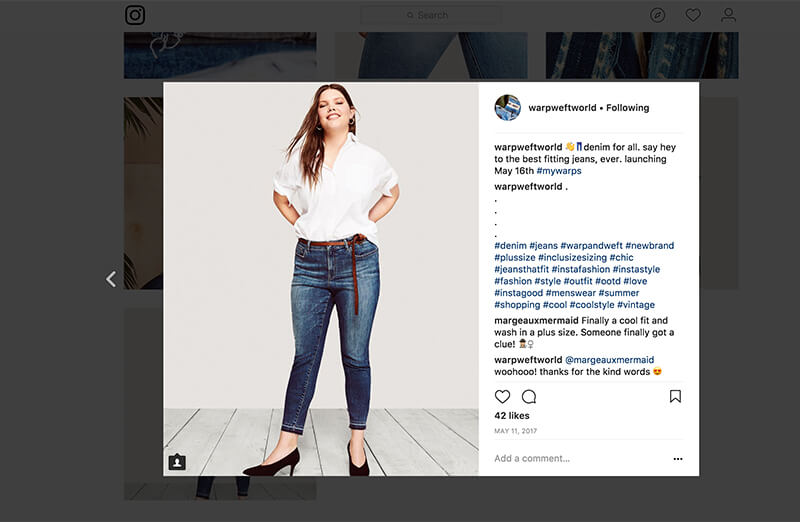View the 42 likes list

[512, 416]
